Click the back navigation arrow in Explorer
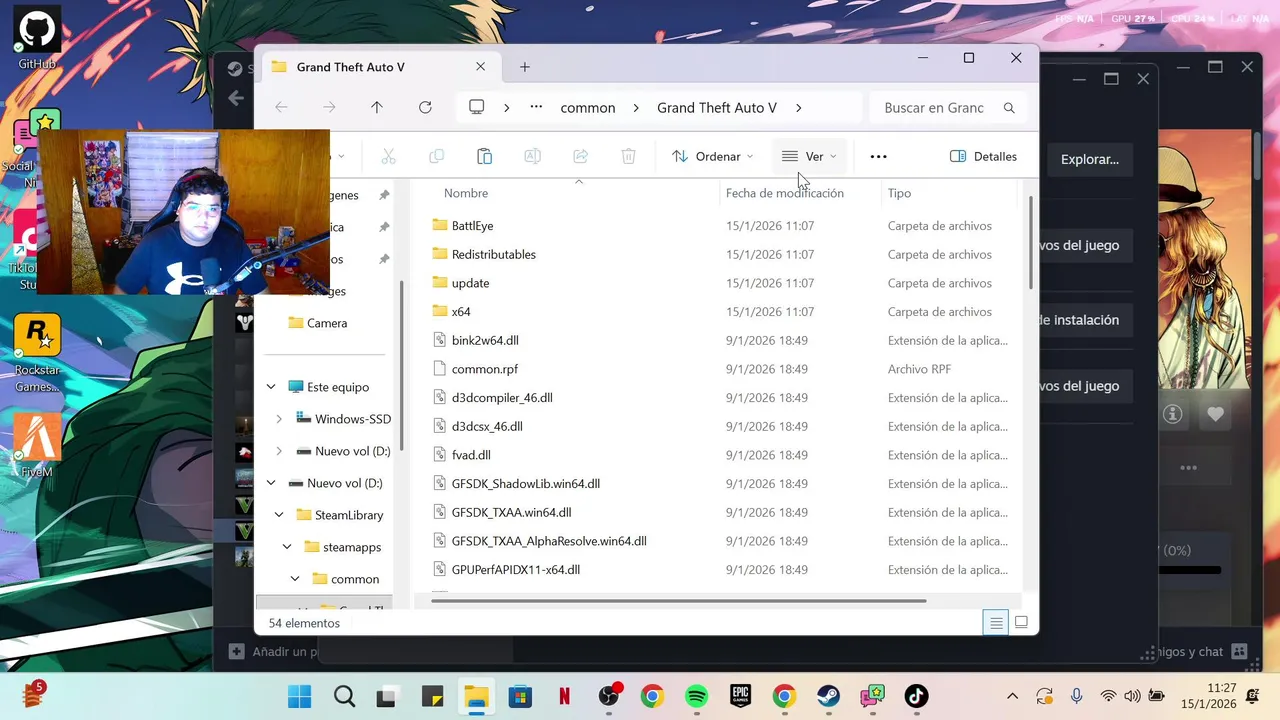The width and height of the screenshot is (1280, 720). point(281,107)
